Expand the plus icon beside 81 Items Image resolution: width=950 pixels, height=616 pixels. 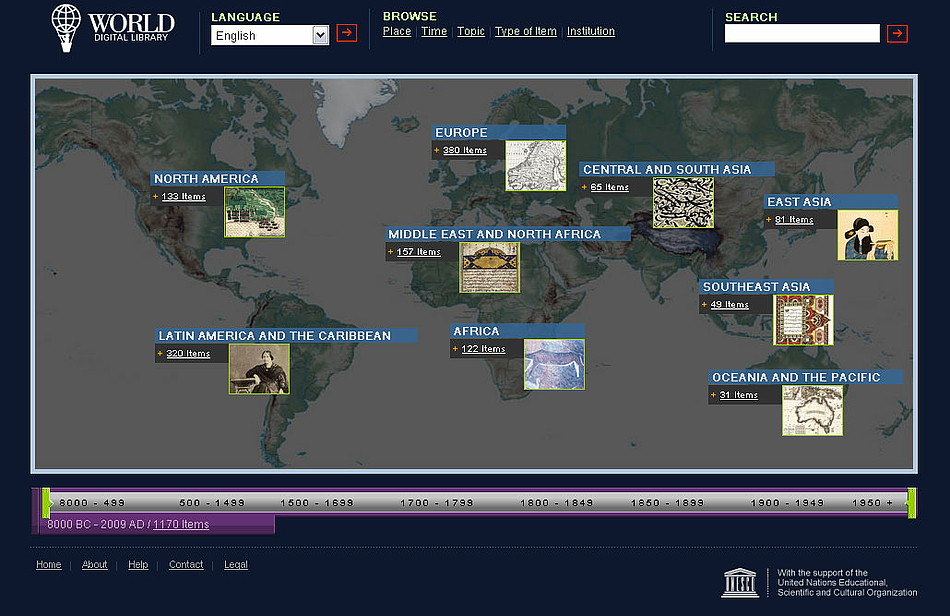click(x=768, y=219)
